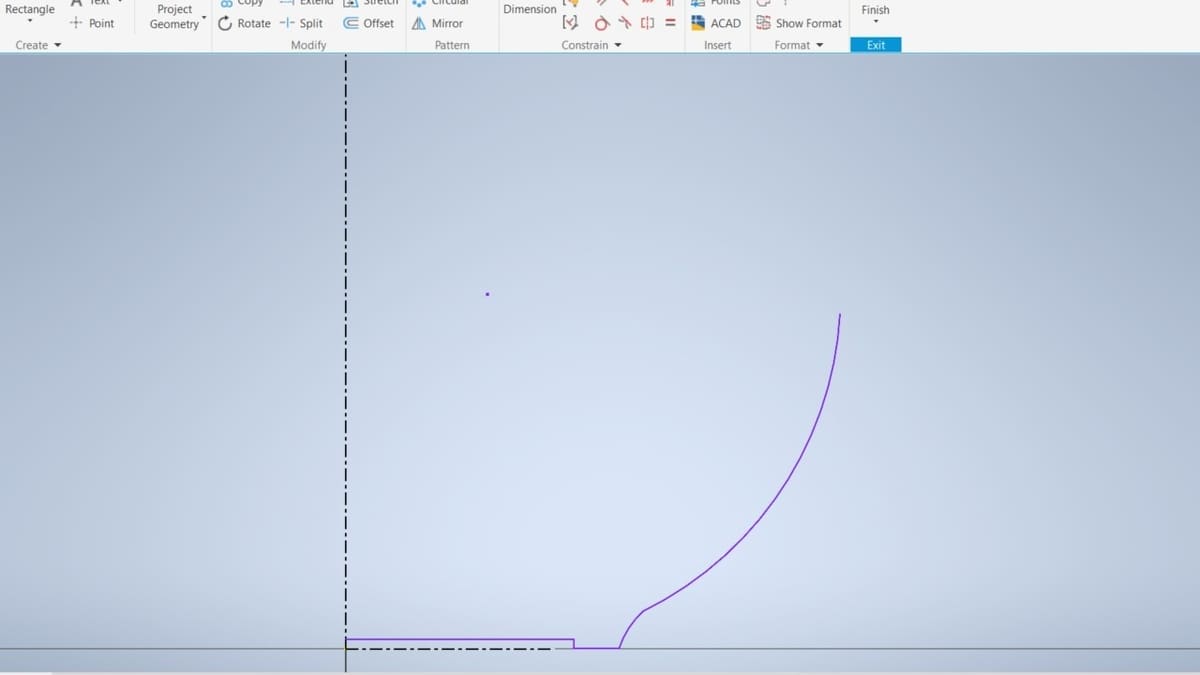Select the Rotate modify tool

coord(244,23)
